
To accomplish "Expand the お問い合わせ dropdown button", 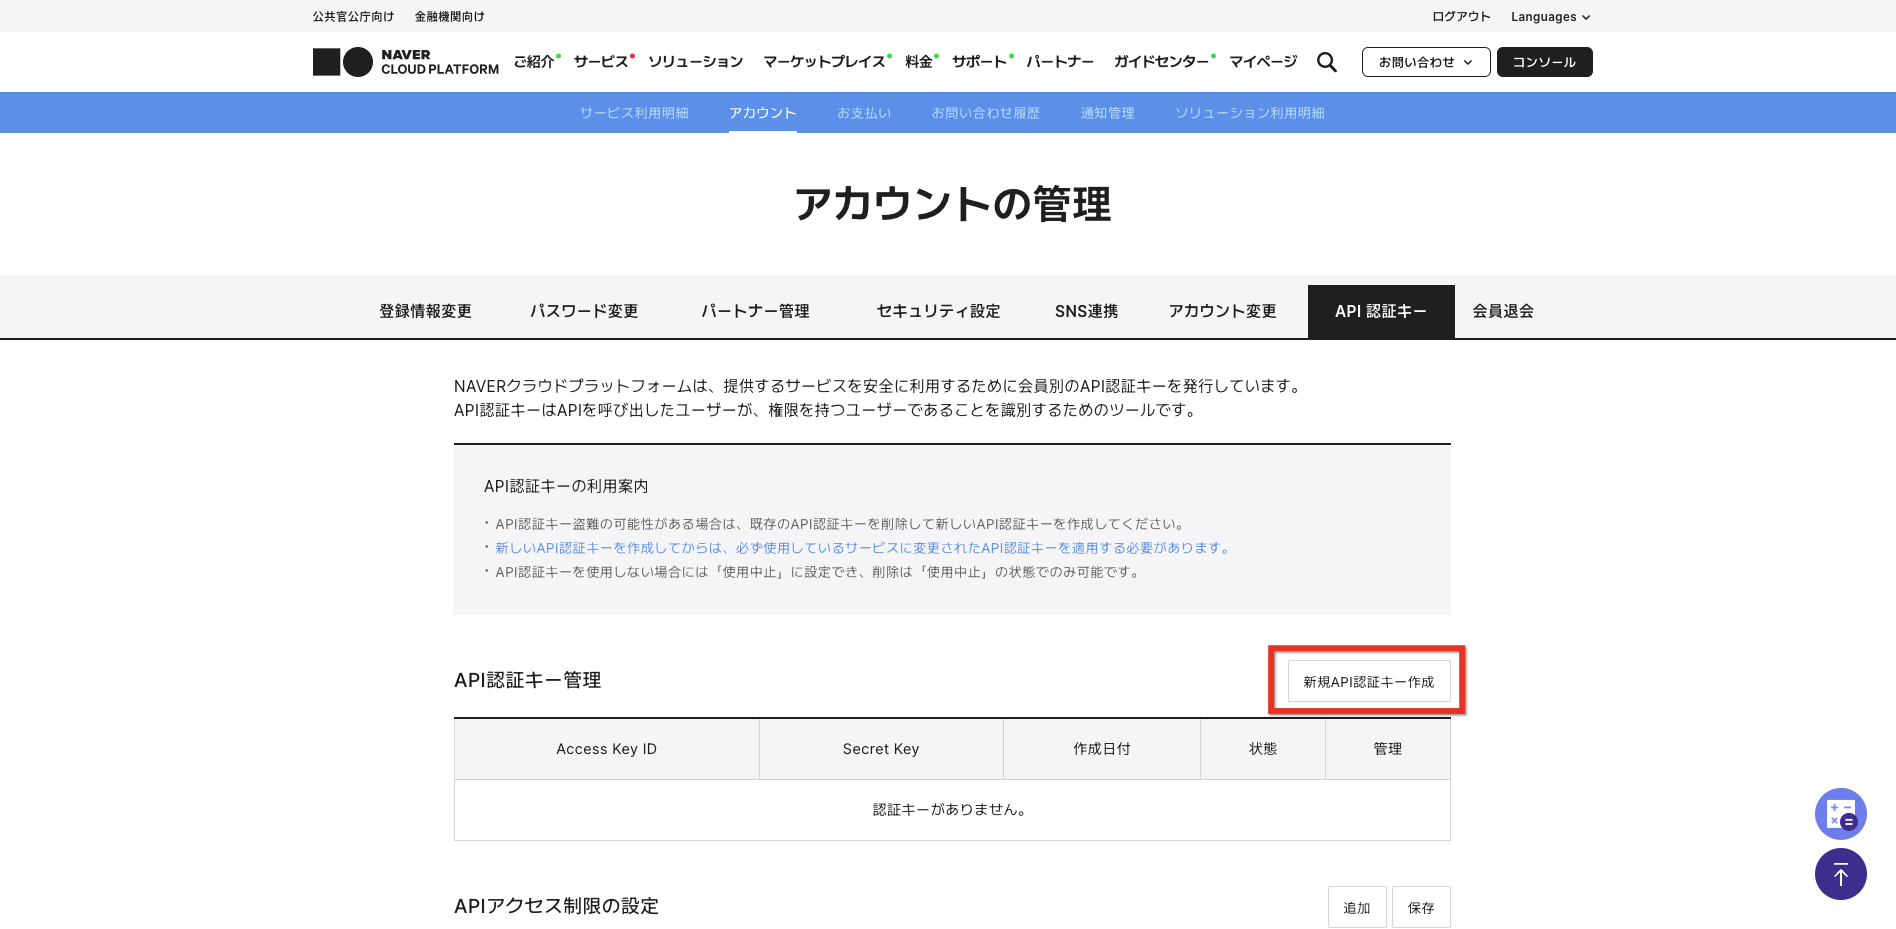I will (x=1426, y=62).
